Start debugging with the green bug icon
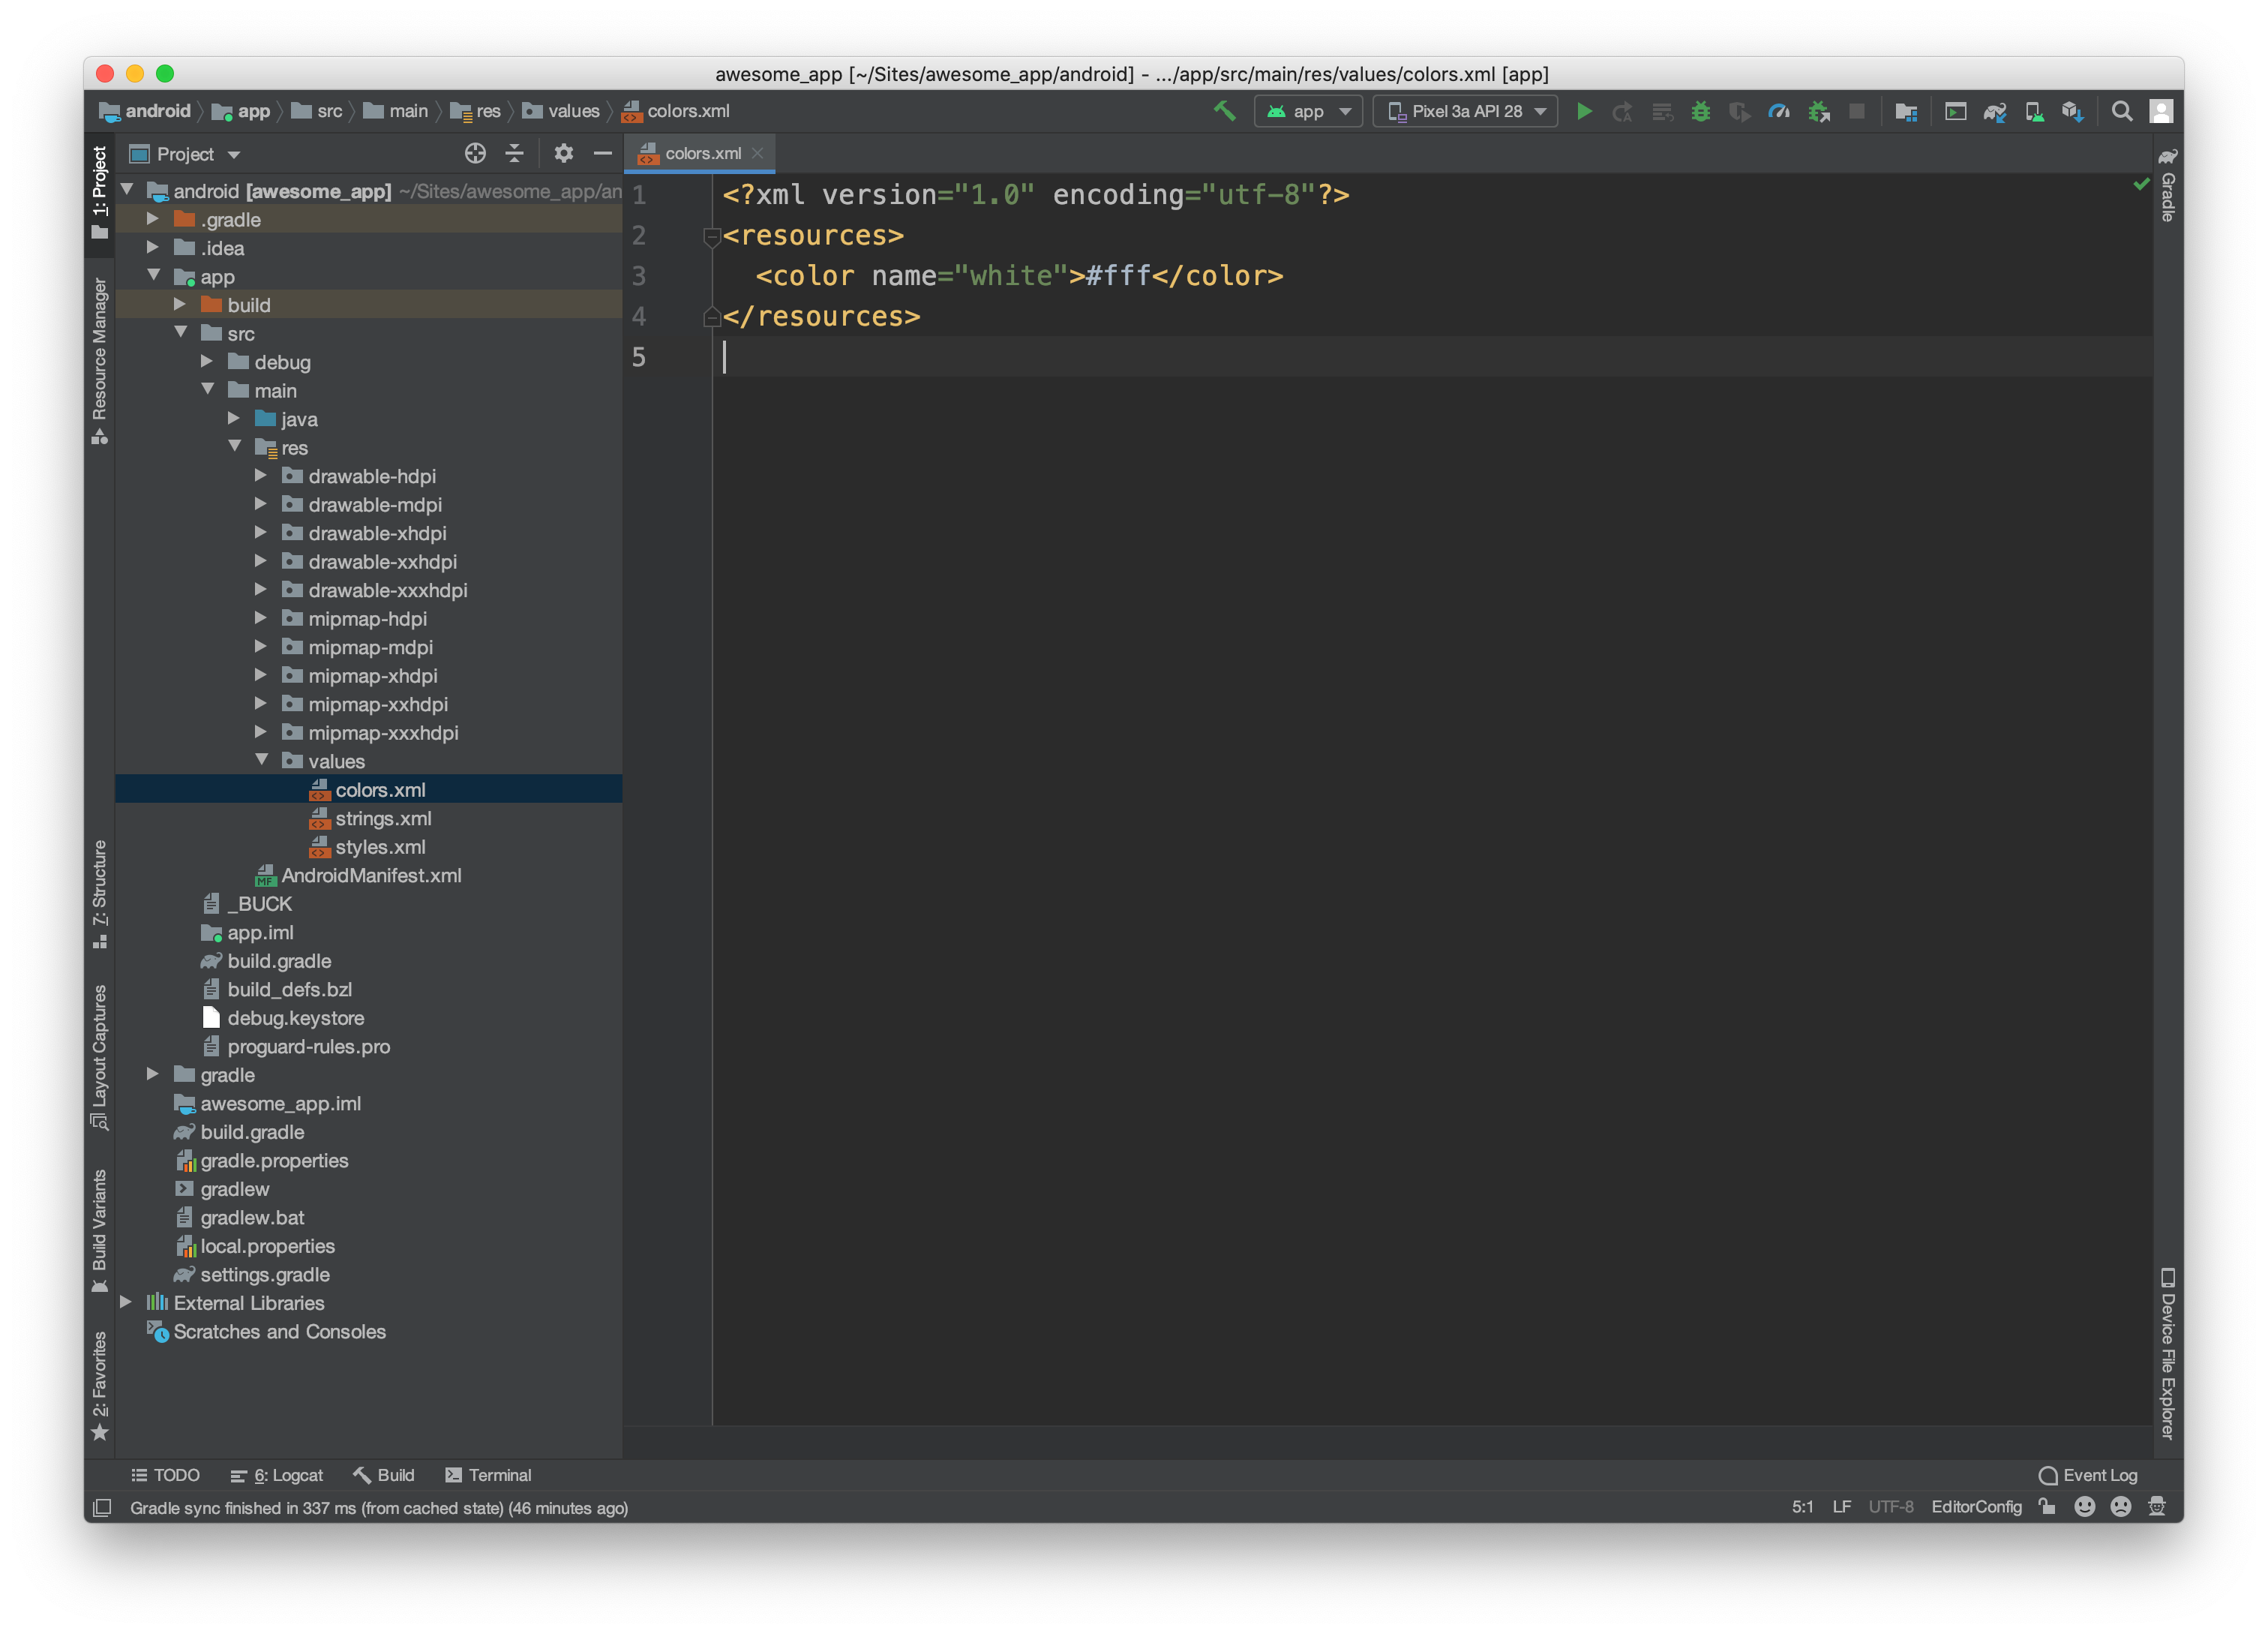This screenshot has width=2268, height=1634. [x=1700, y=111]
